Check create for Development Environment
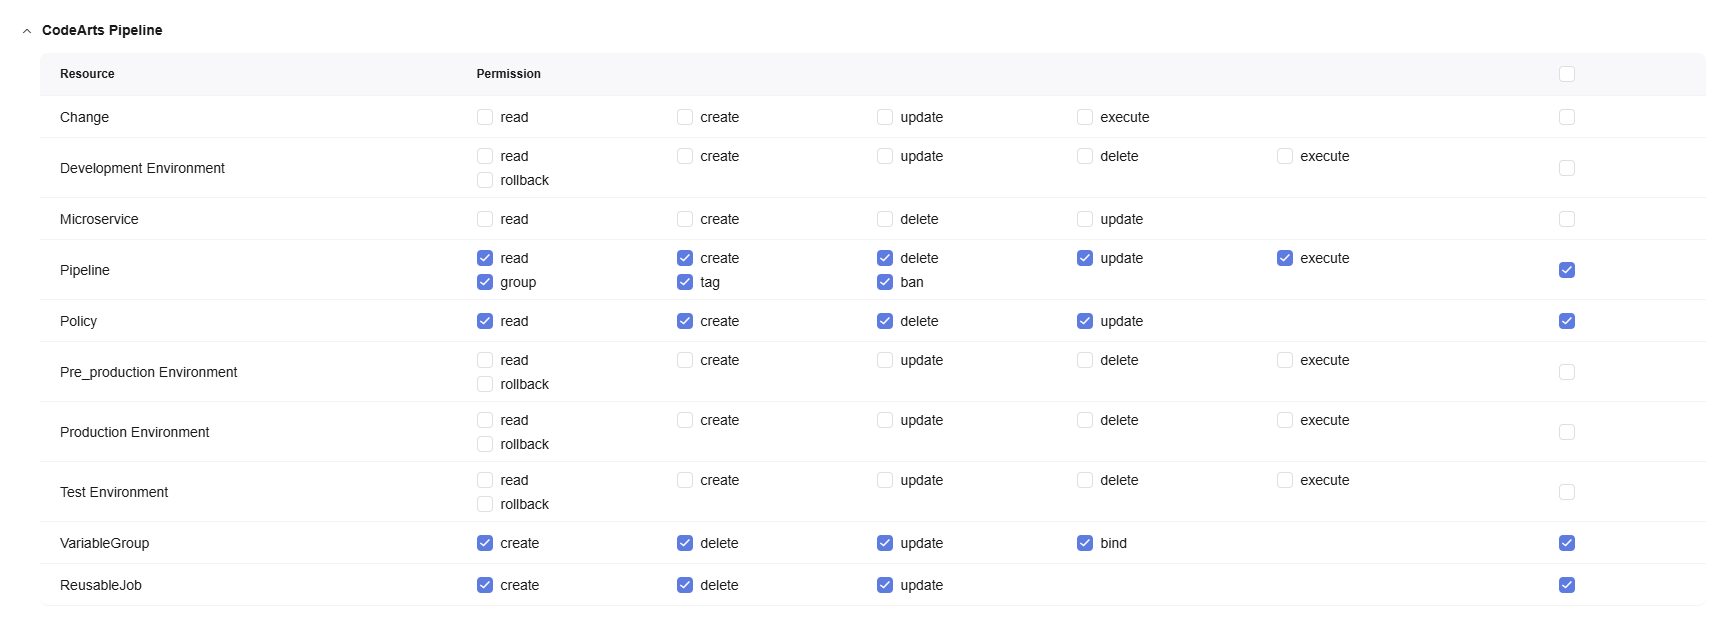This screenshot has width=1726, height=622. pyautogui.click(x=685, y=156)
